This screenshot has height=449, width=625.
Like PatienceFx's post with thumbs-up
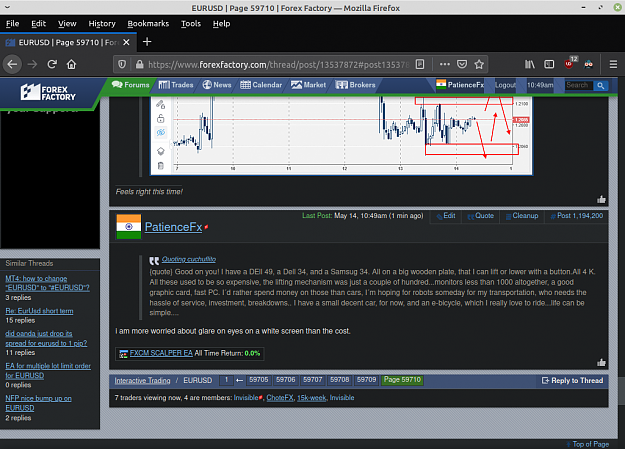click(601, 362)
